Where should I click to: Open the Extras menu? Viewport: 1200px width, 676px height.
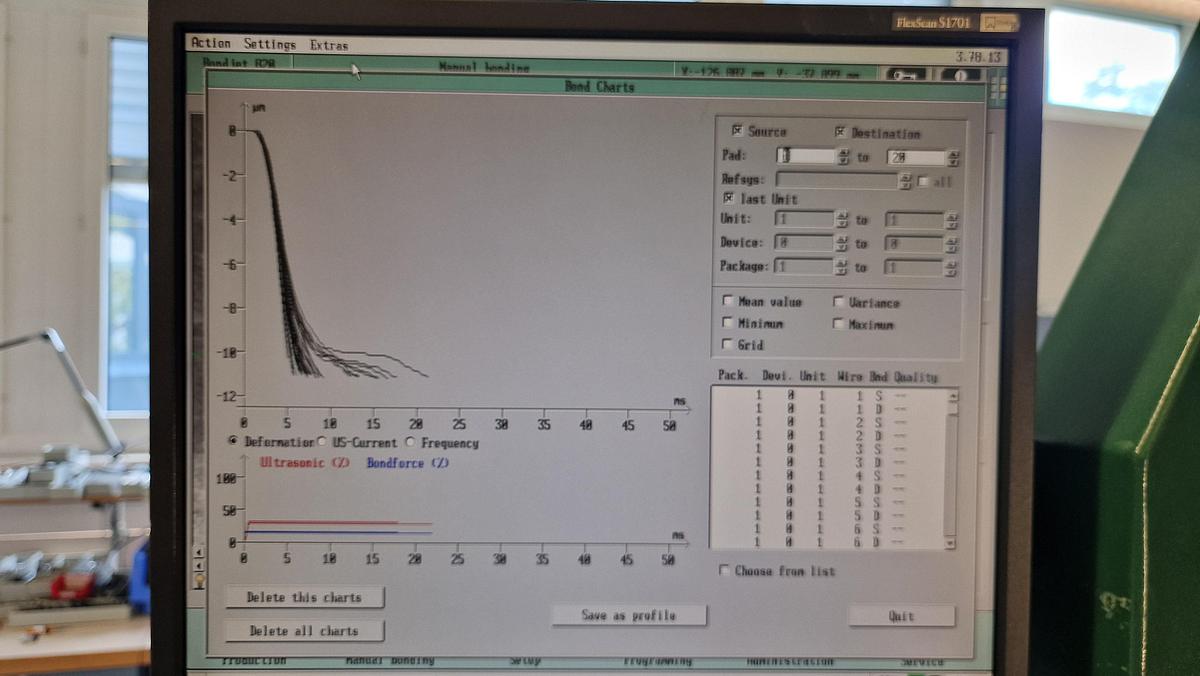tap(329, 45)
